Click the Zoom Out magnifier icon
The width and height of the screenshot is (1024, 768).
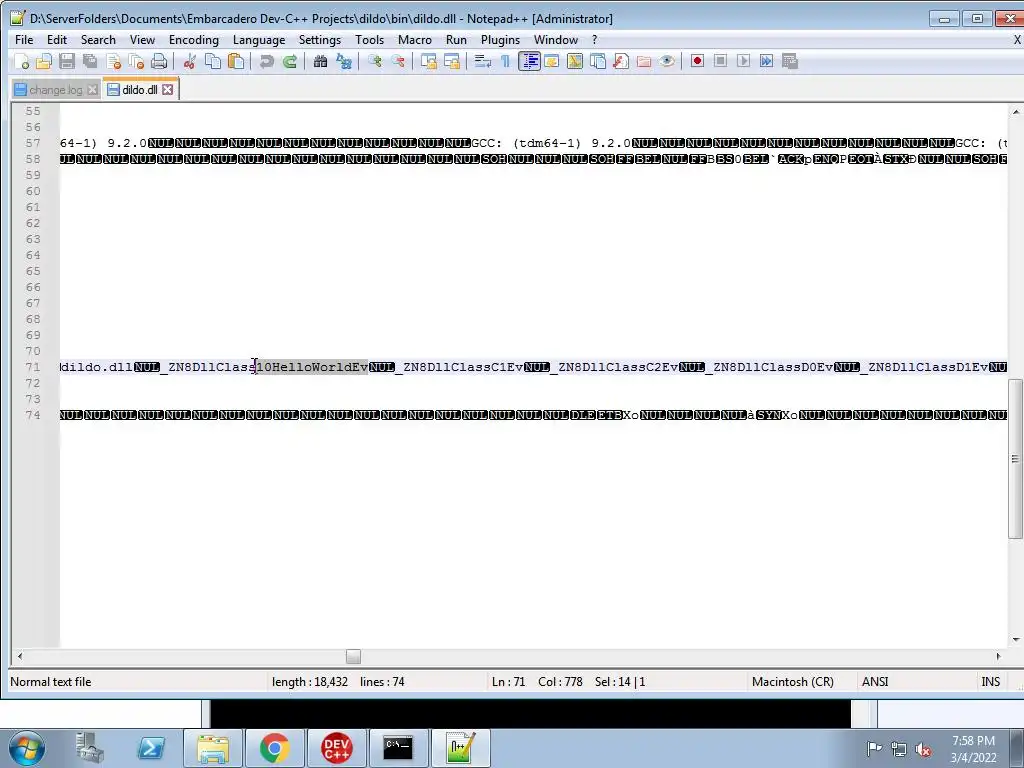[397, 61]
